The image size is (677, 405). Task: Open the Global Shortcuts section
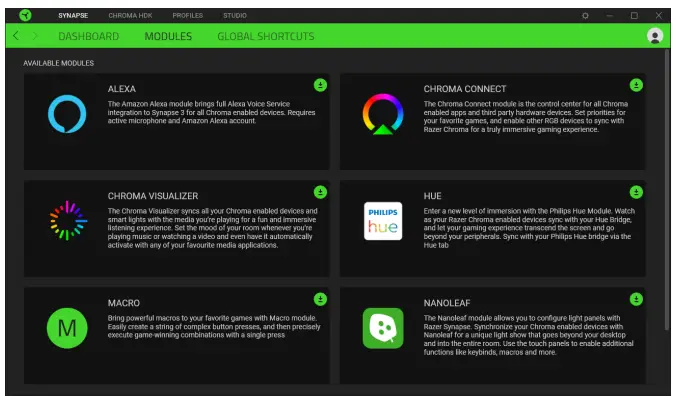point(266,36)
